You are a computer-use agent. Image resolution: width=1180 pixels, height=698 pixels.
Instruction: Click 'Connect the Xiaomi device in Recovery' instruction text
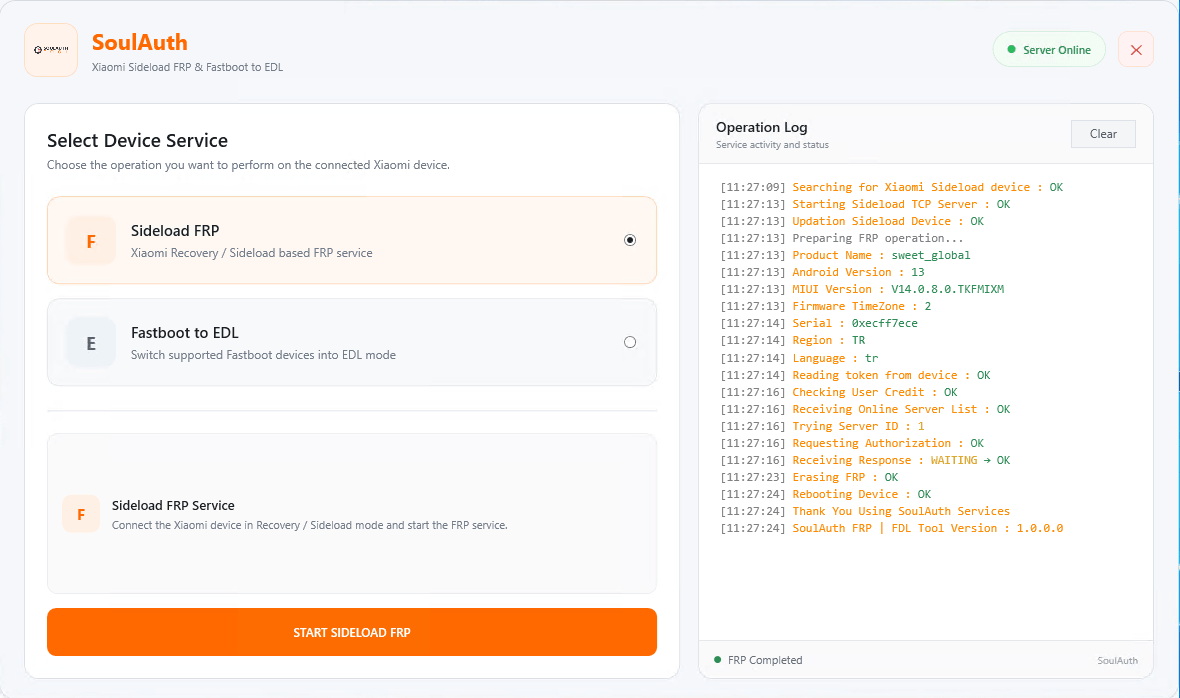point(309,525)
